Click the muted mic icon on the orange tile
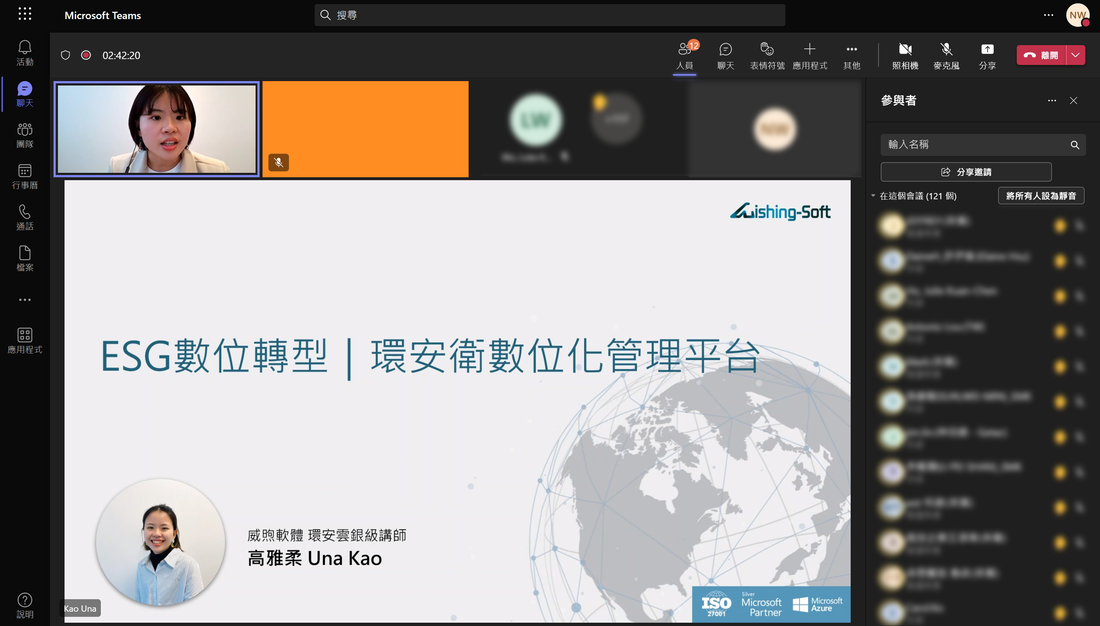 tap(279, 163)
